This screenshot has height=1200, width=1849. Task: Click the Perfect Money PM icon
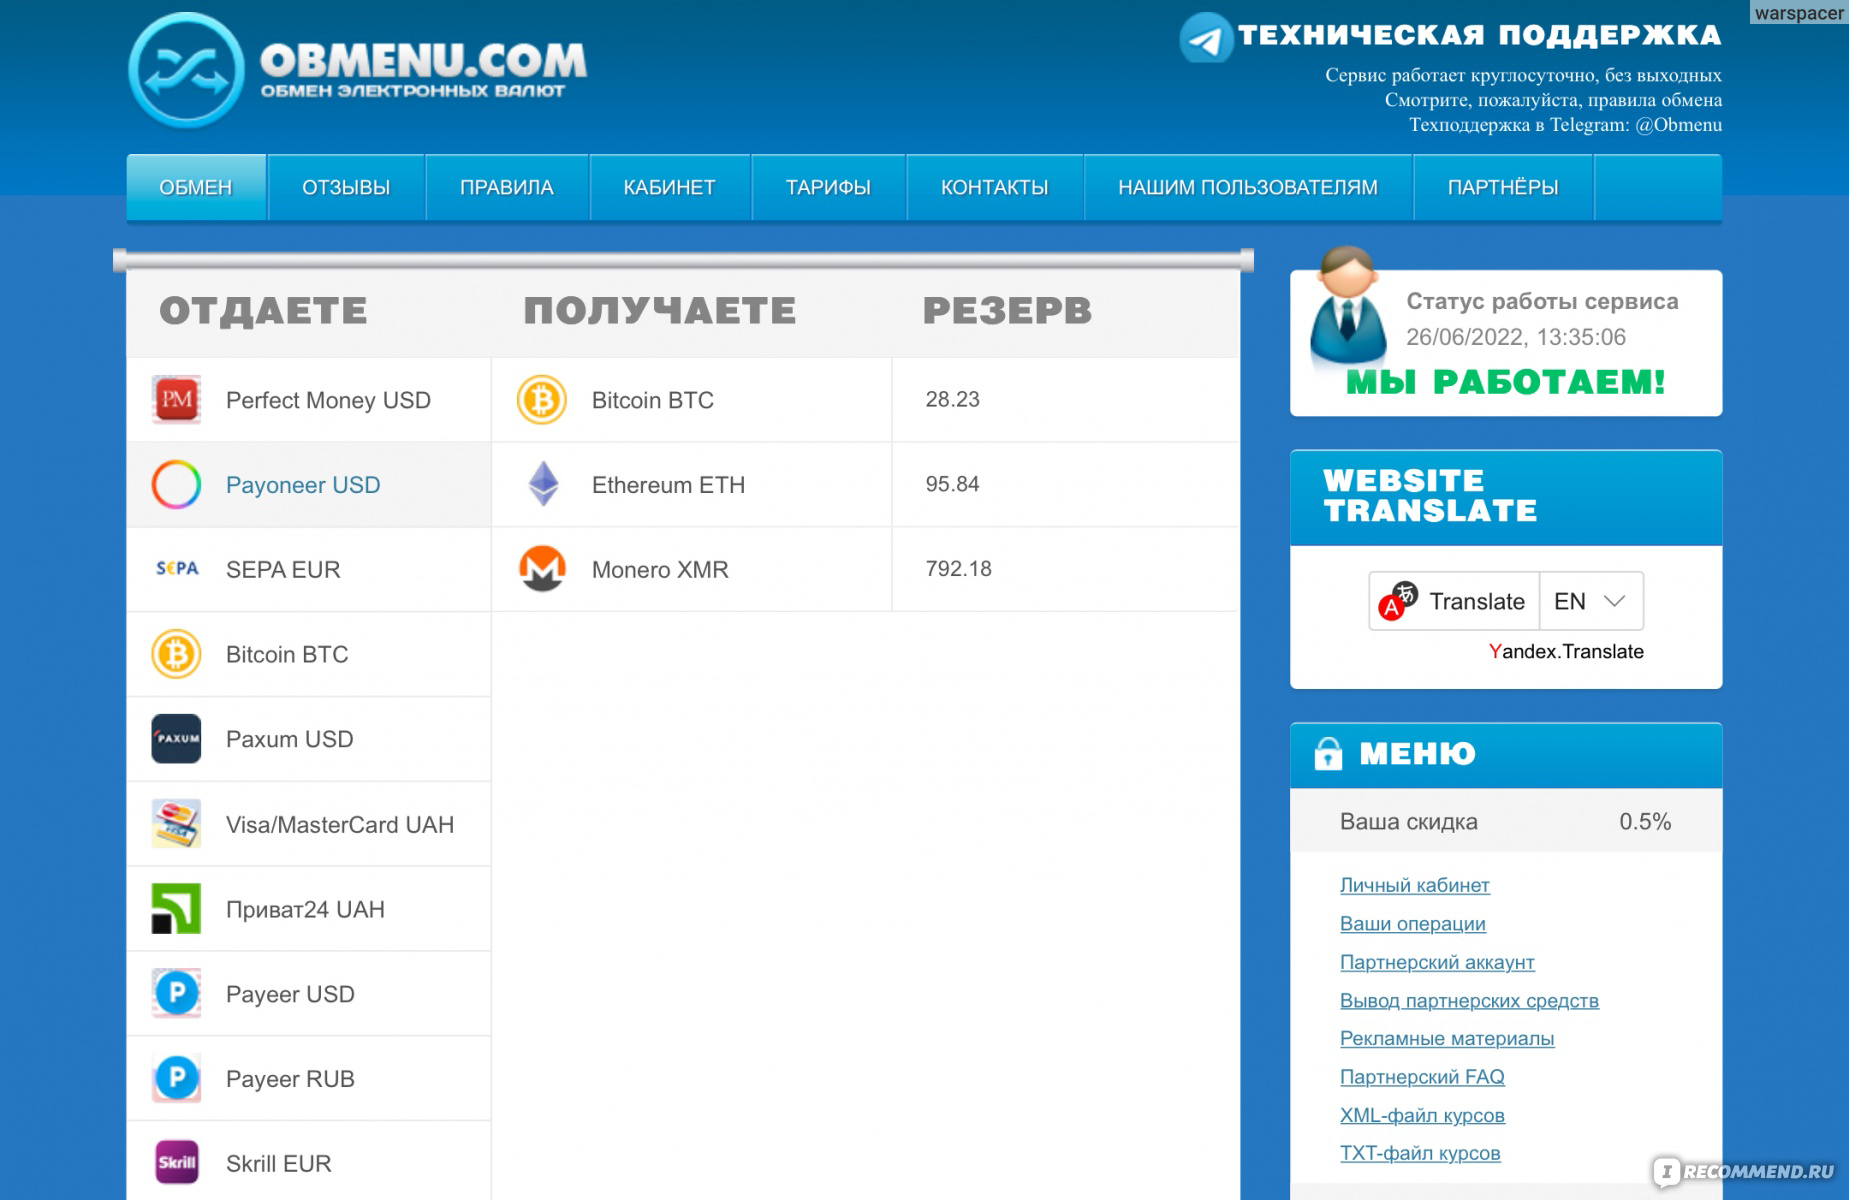click(176, 400)
